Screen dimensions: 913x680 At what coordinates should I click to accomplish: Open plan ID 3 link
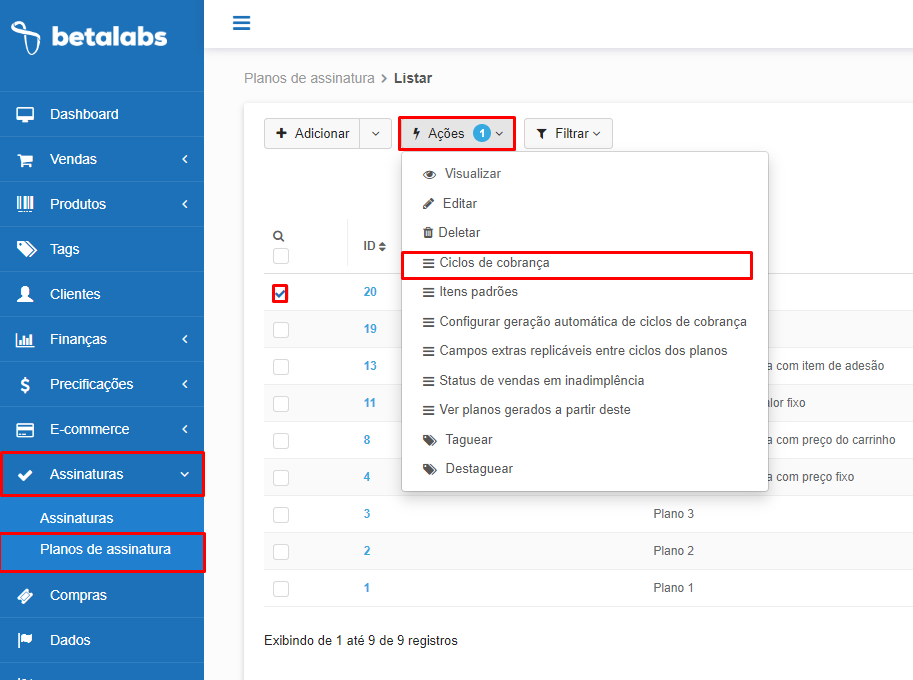pos(367,513)
